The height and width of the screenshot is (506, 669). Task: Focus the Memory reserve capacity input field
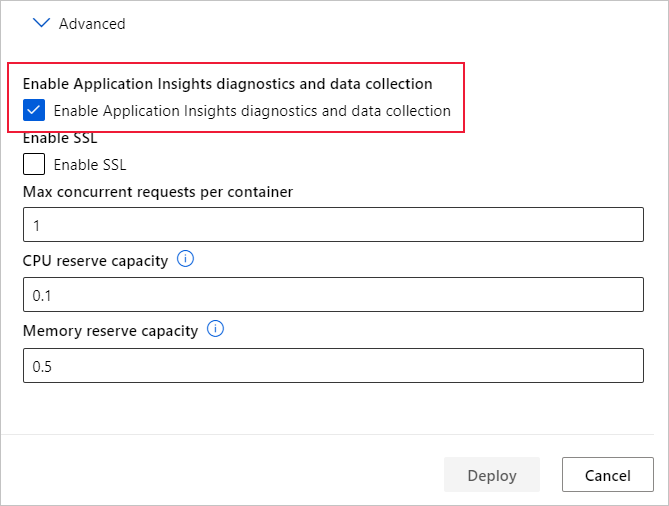click(333, 366)
